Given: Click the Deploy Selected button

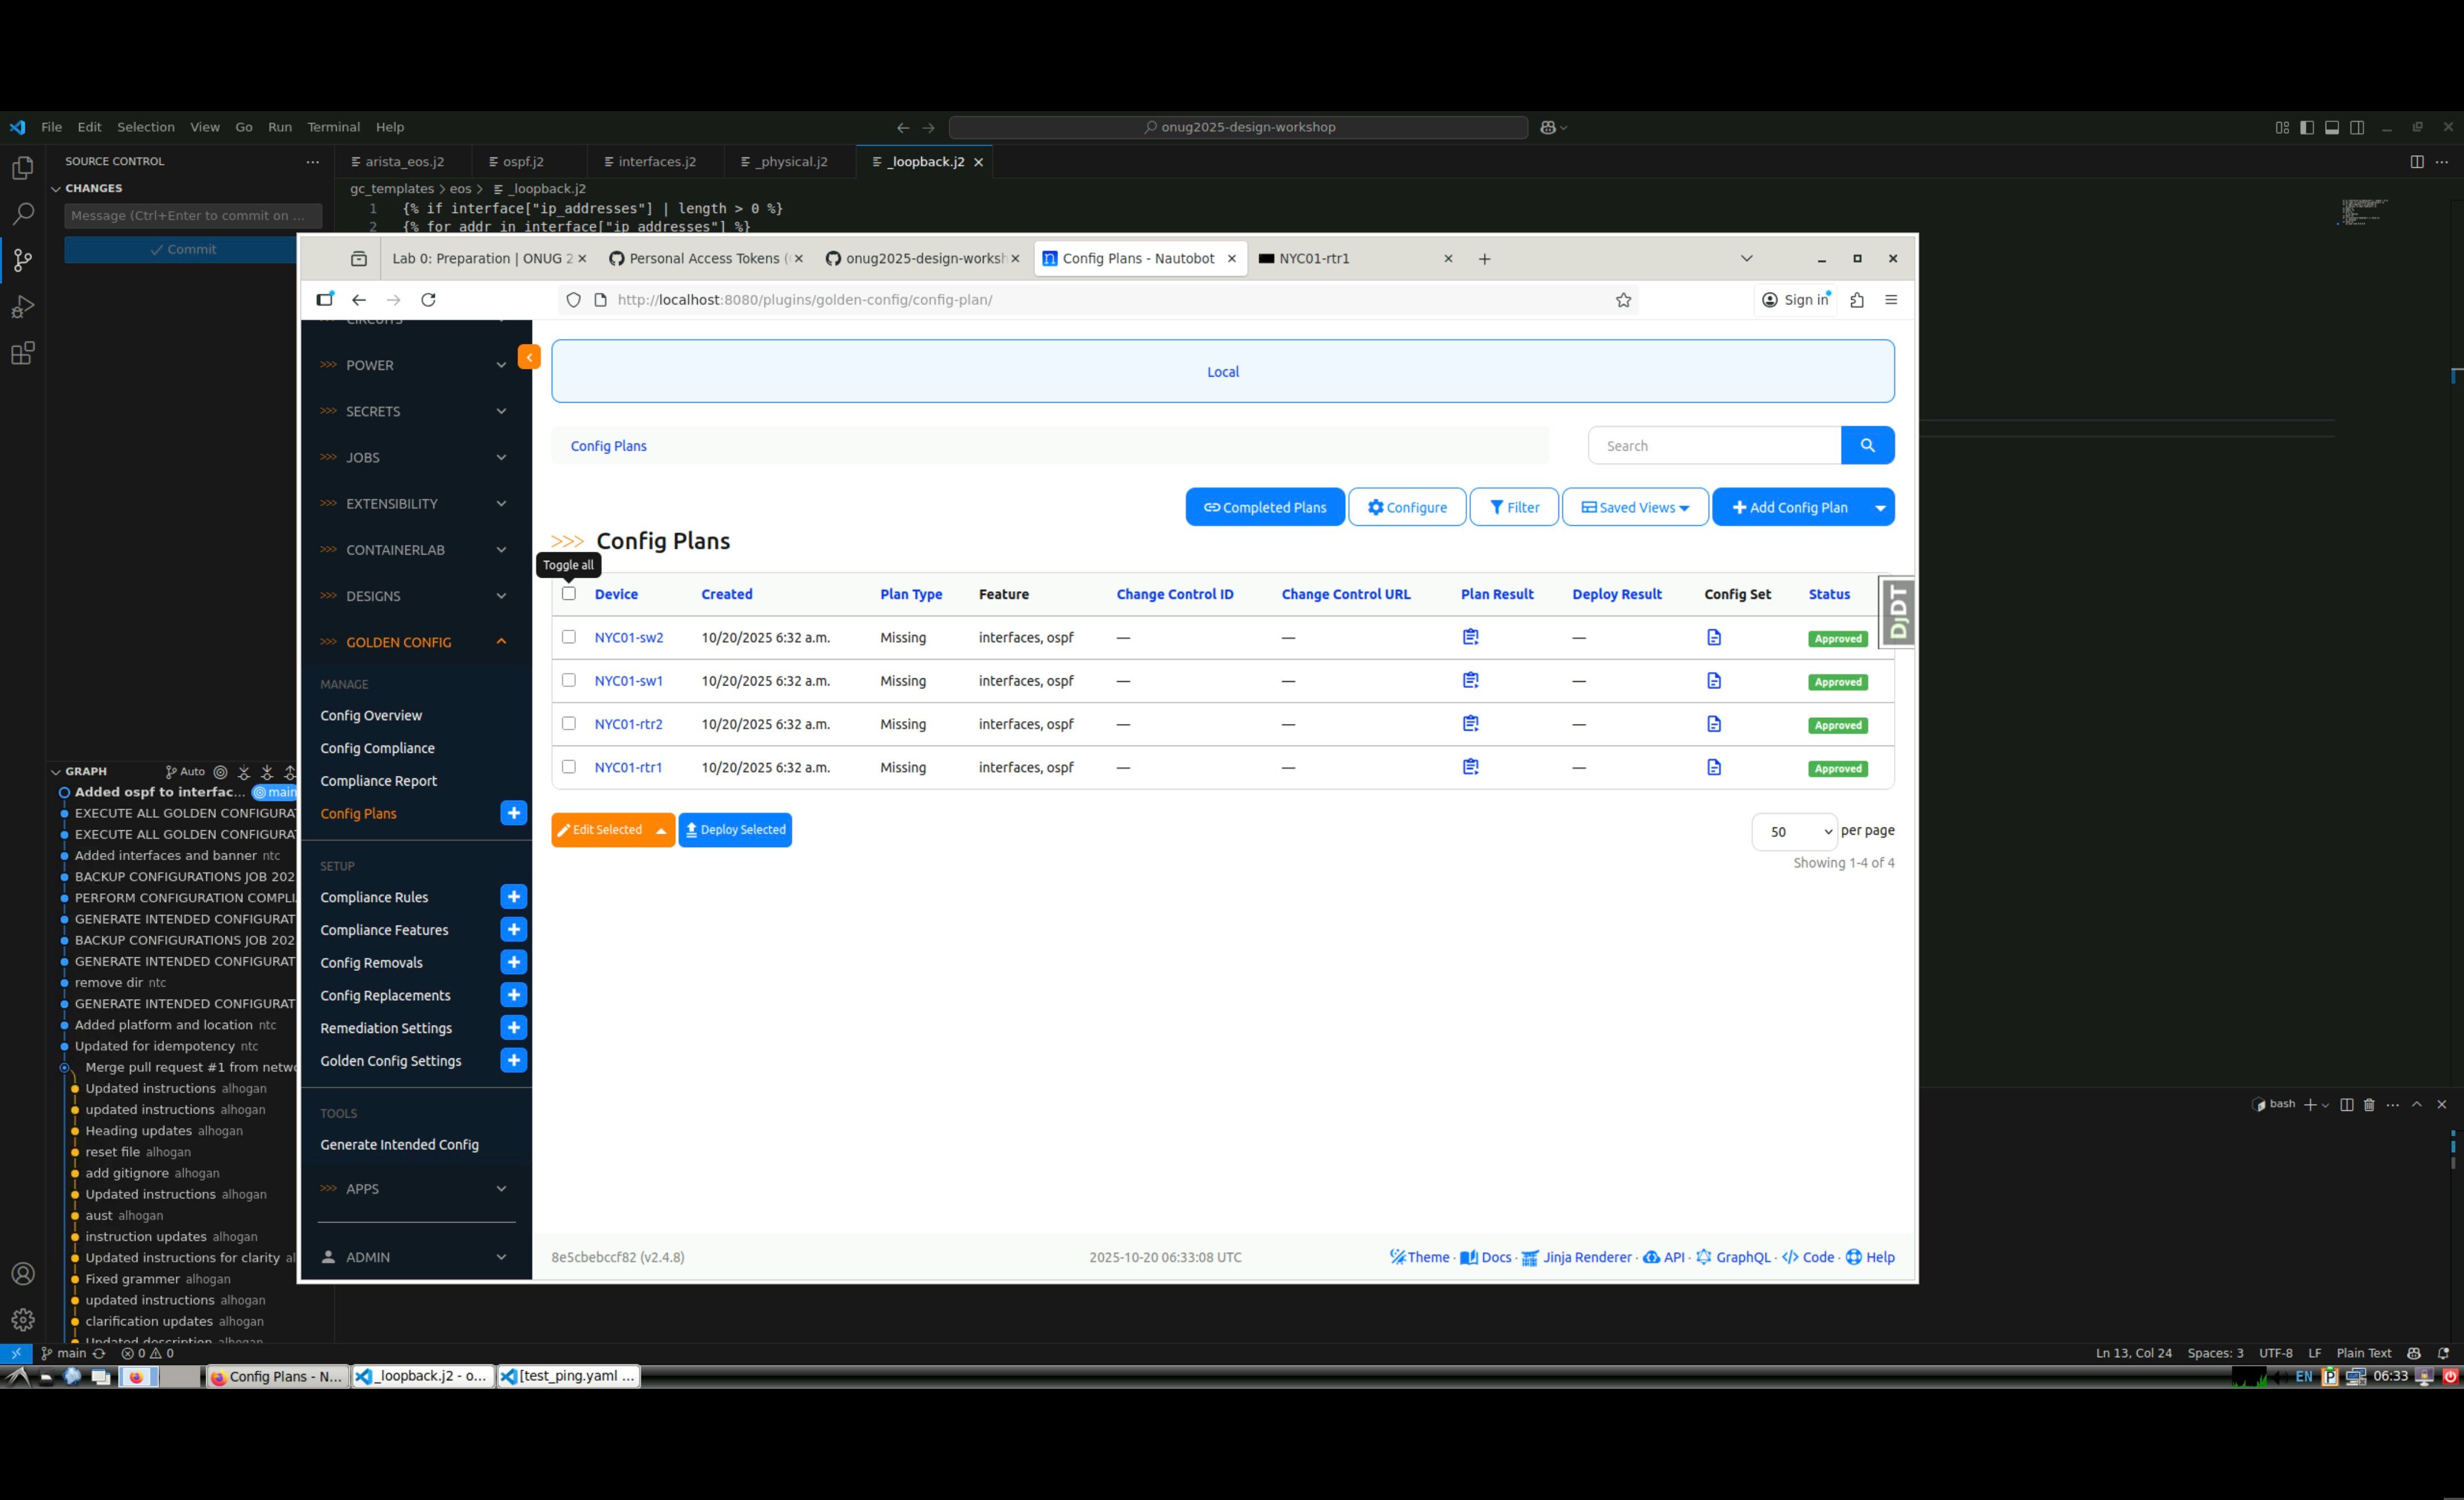Looking at the screenshot, I should click(735, 830).
